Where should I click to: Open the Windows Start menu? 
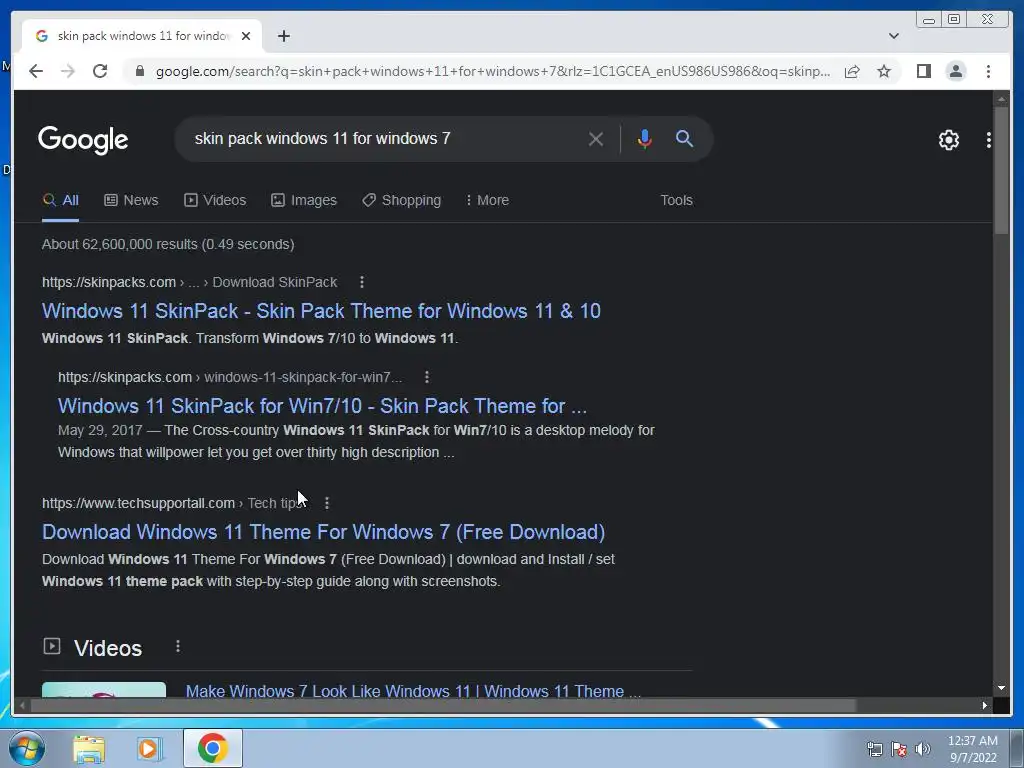tap(27, 748)
